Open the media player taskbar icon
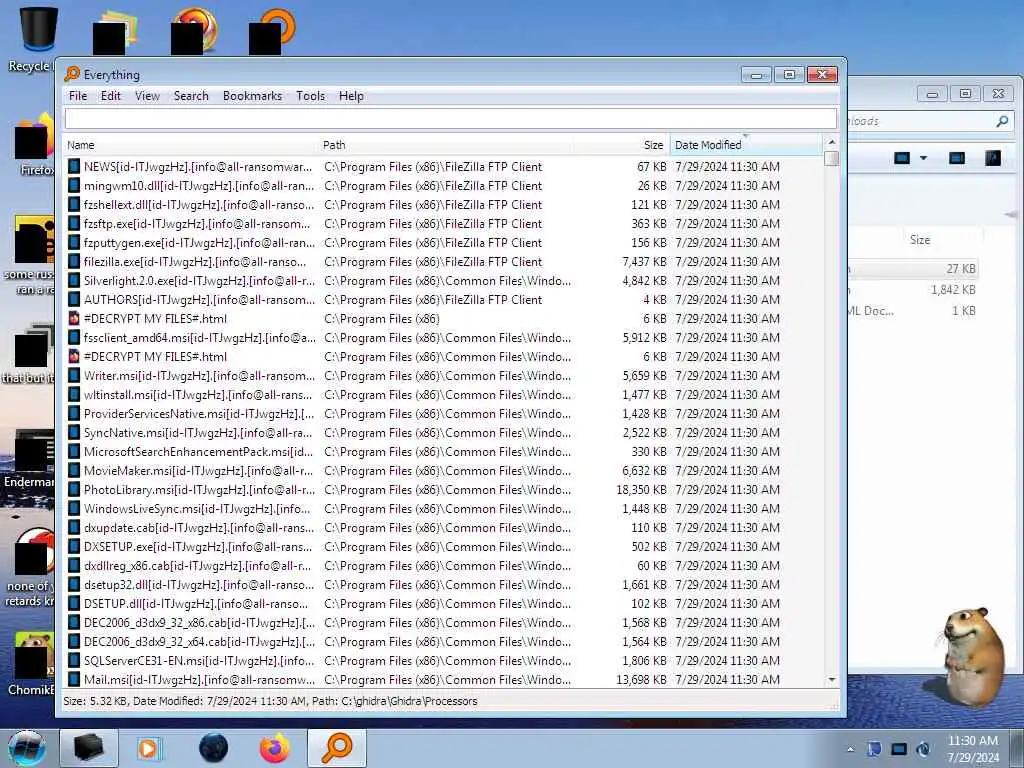This screenshot has width=1024, height=768. pyautogui.click(x=148, y=748)
